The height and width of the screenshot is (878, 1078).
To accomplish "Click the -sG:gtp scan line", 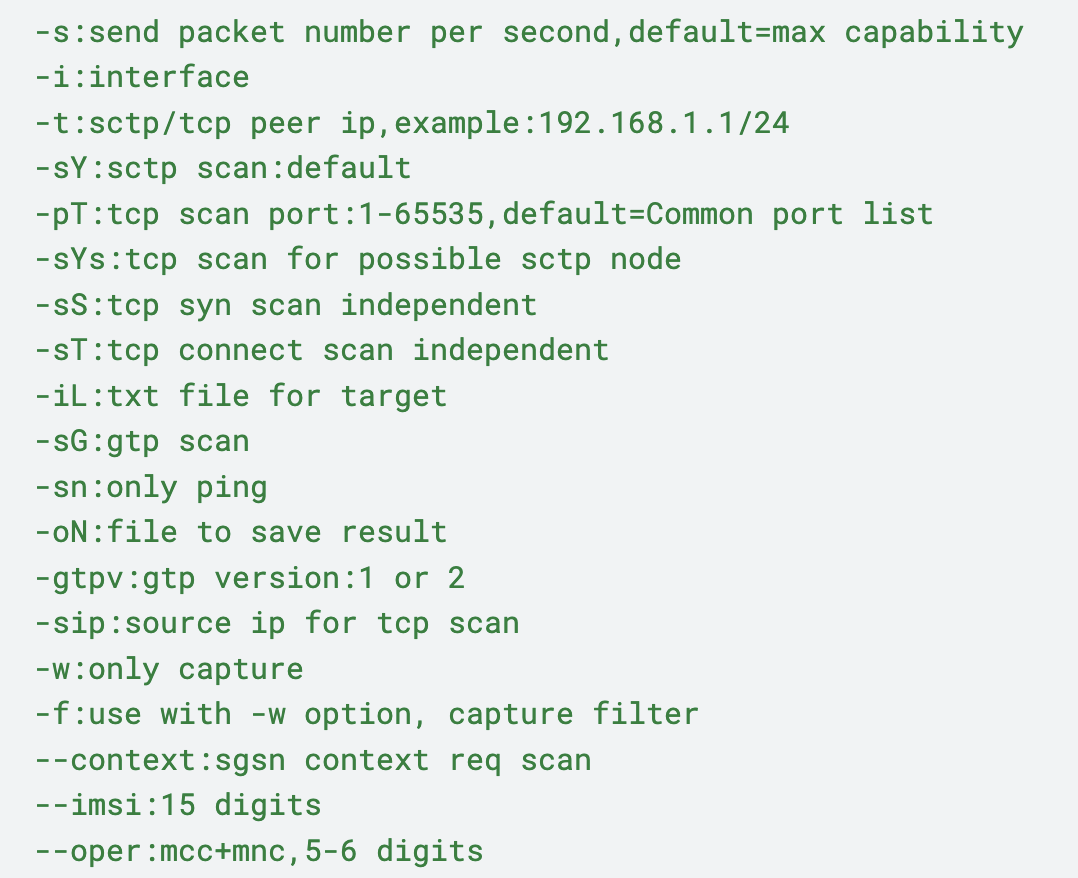I will [x=142, y=441].
